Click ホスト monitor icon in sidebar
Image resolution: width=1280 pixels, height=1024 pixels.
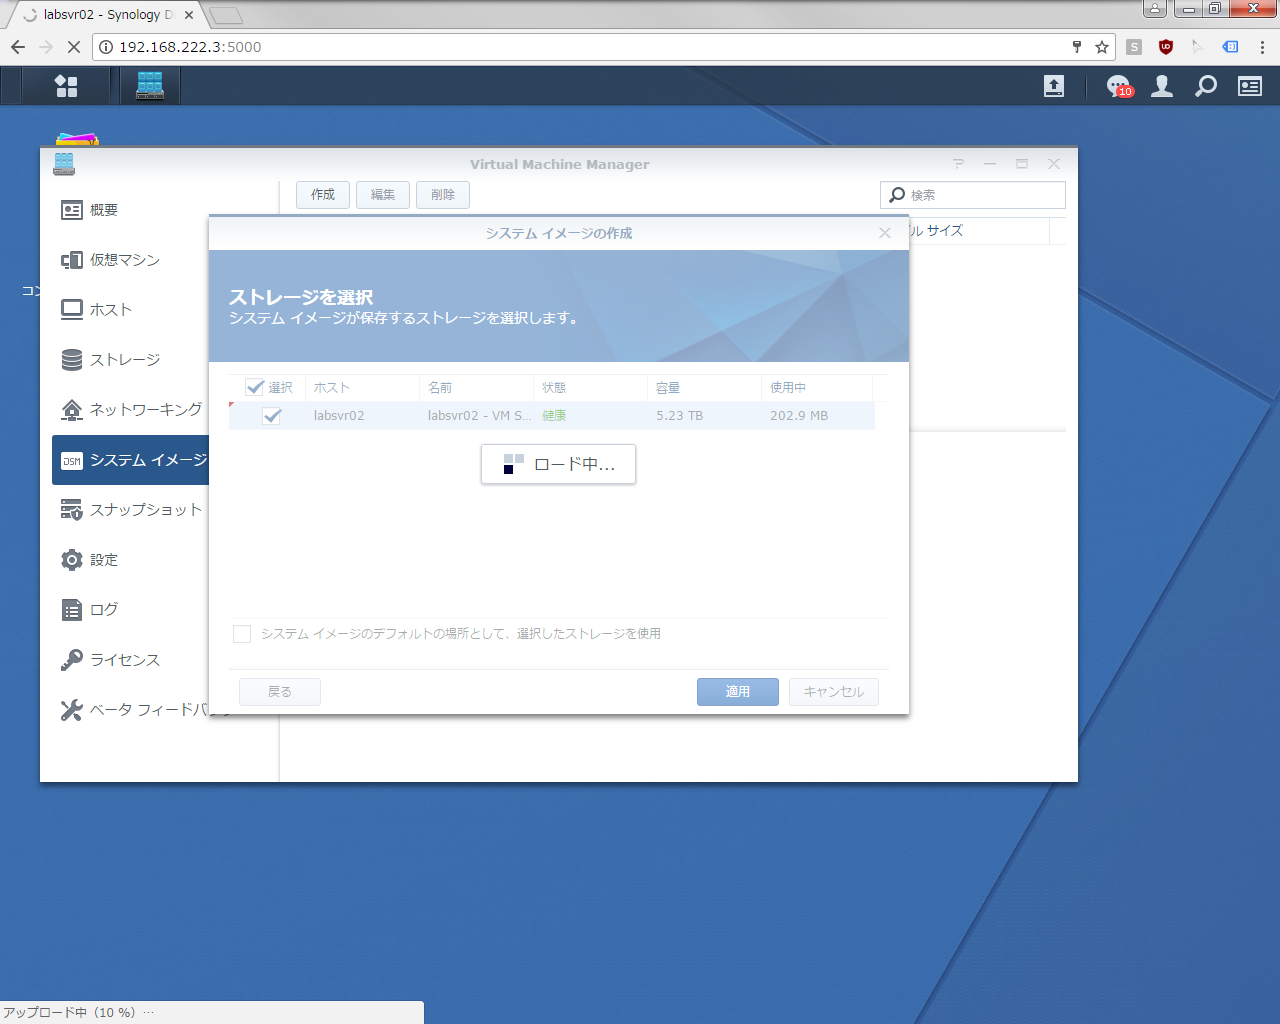click(72, 310)
